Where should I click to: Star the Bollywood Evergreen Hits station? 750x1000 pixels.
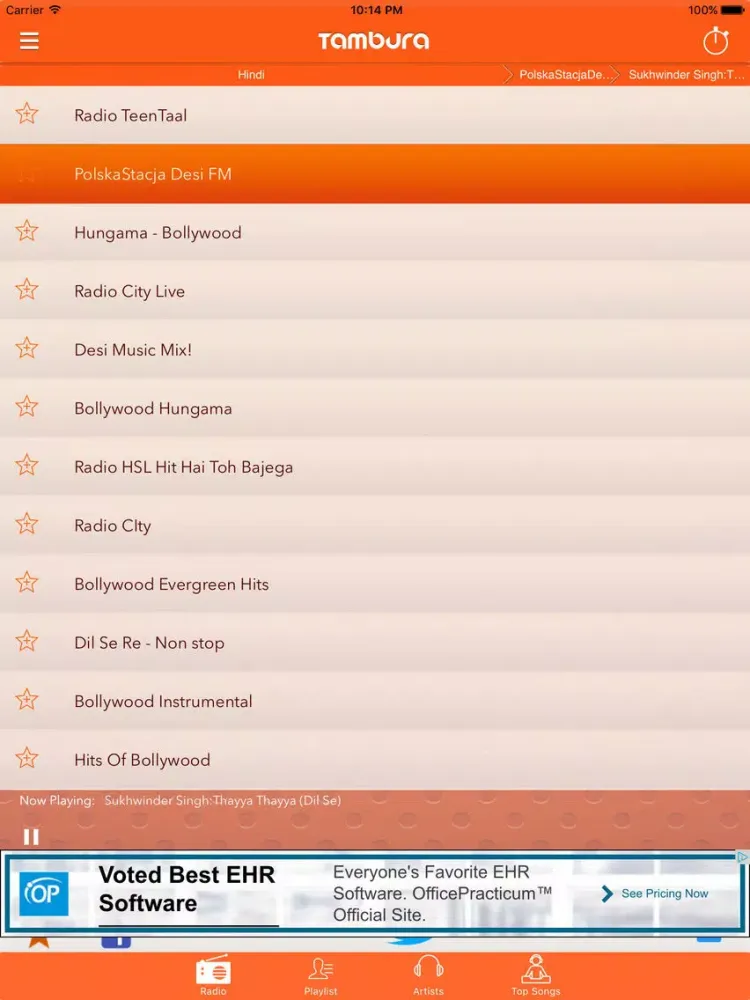coord(27,584)
